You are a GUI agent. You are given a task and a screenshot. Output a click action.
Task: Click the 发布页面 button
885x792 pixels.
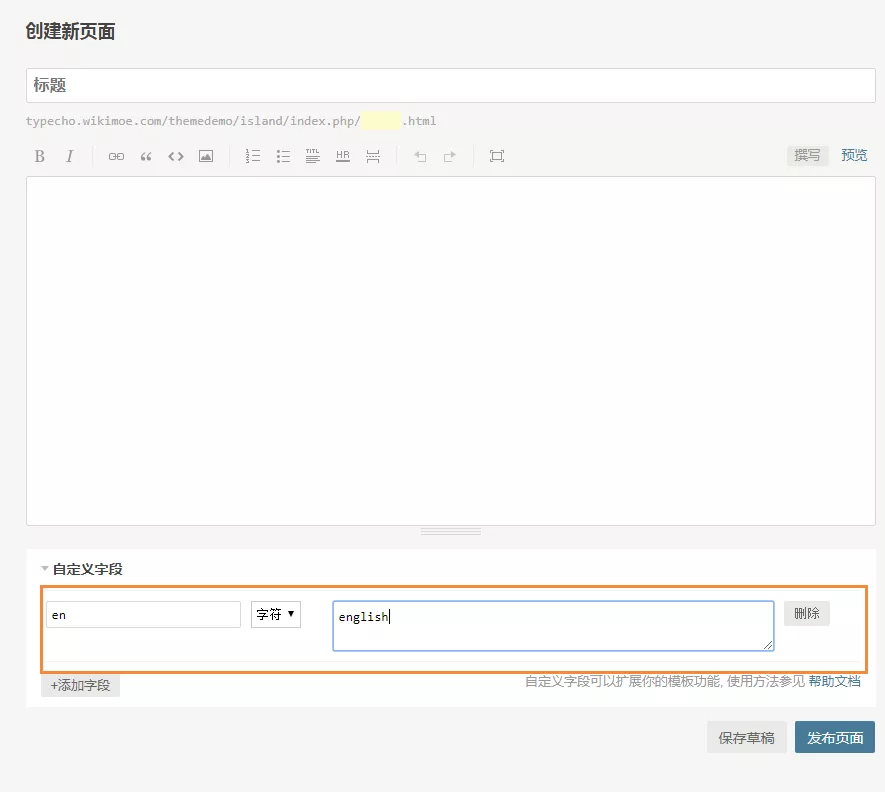[x=835, y=737]
